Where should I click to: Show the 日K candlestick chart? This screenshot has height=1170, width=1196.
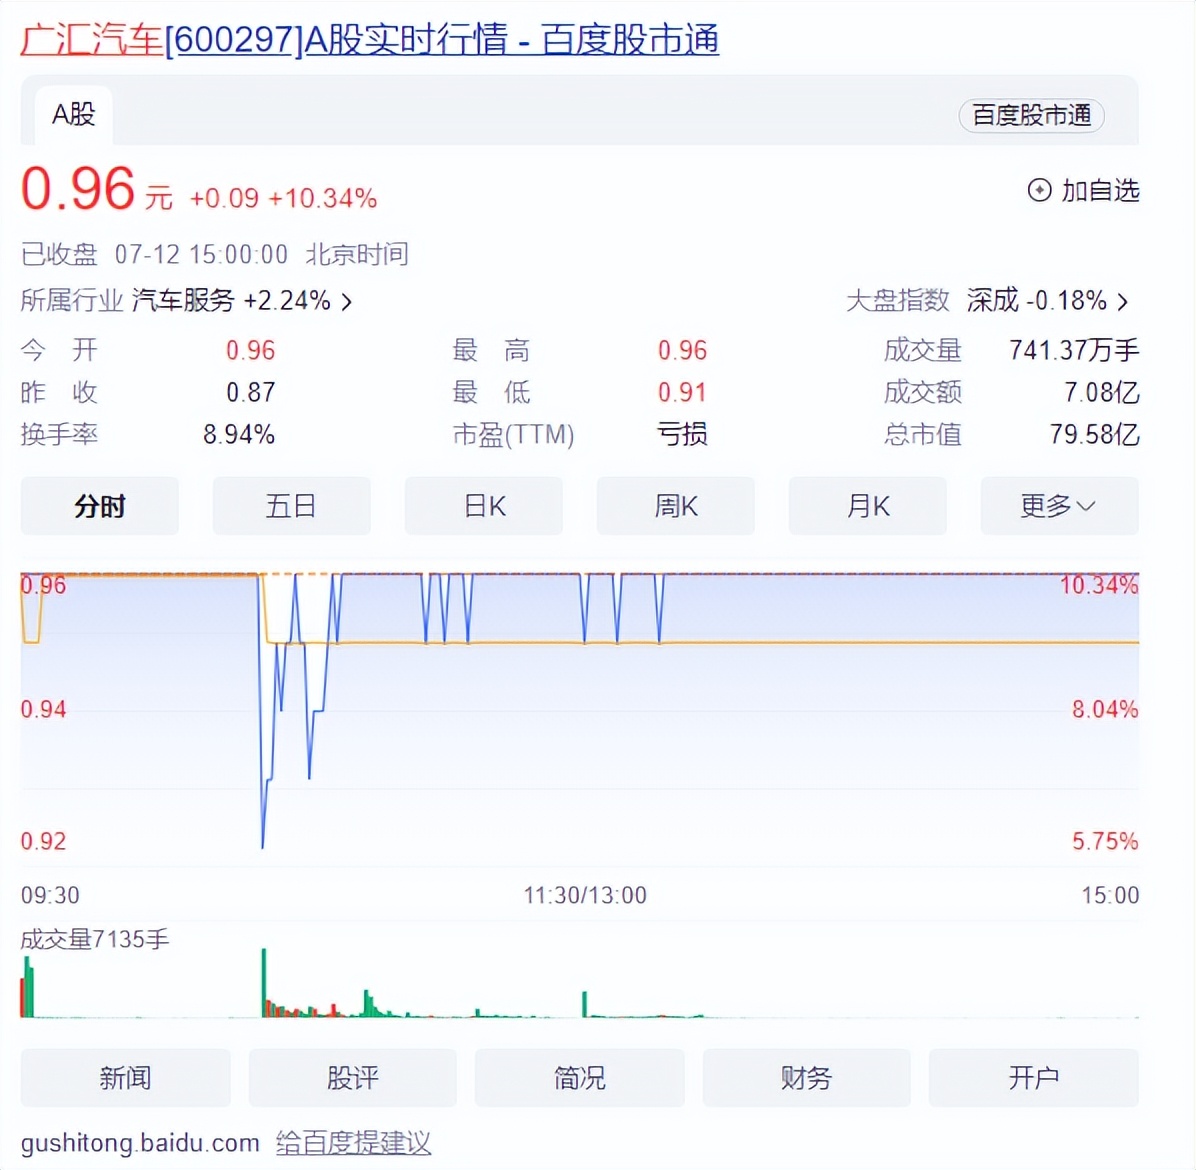coord(484,506)
